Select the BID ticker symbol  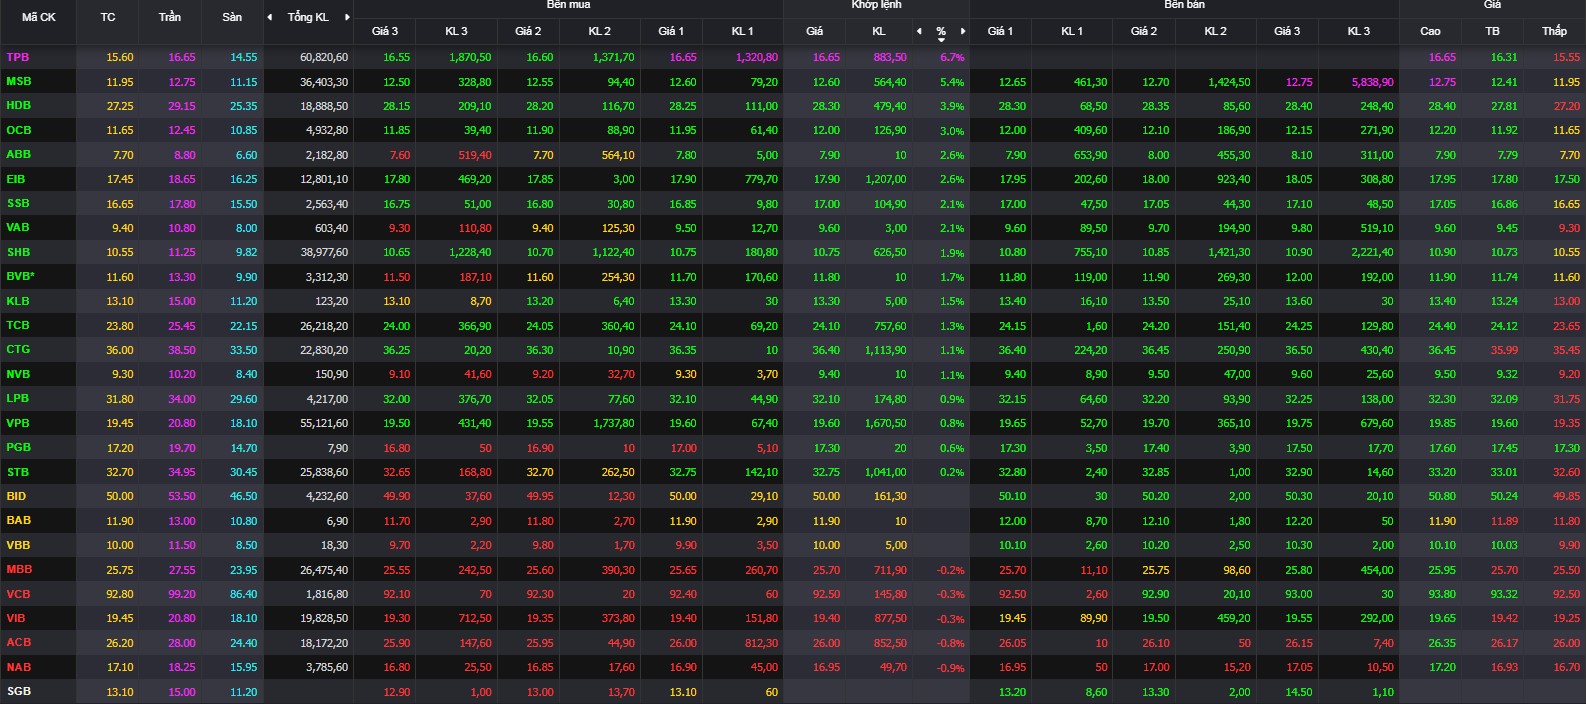pyautogui.click(x=16, y=496)
